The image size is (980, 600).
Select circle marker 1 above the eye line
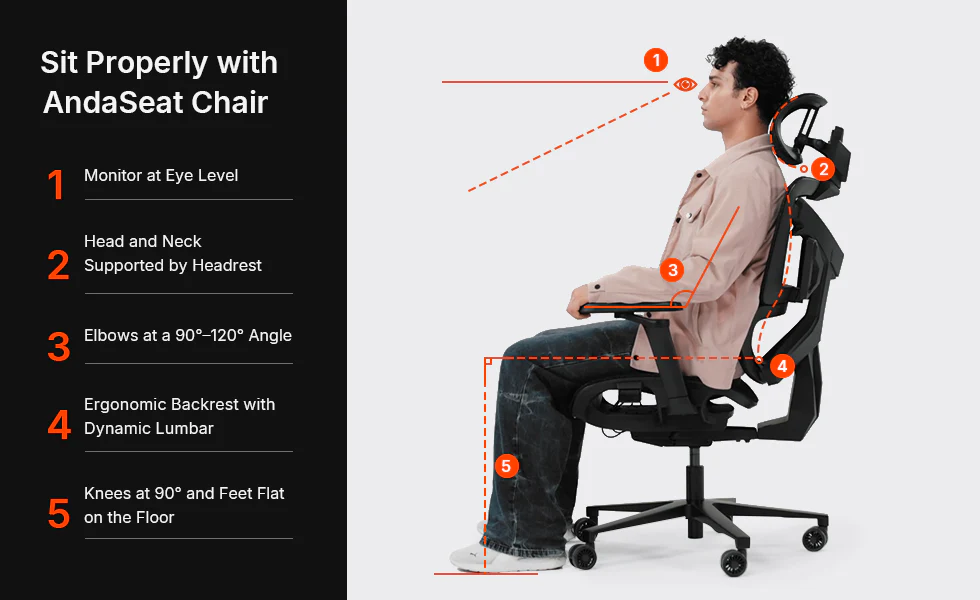click(656, 60)
